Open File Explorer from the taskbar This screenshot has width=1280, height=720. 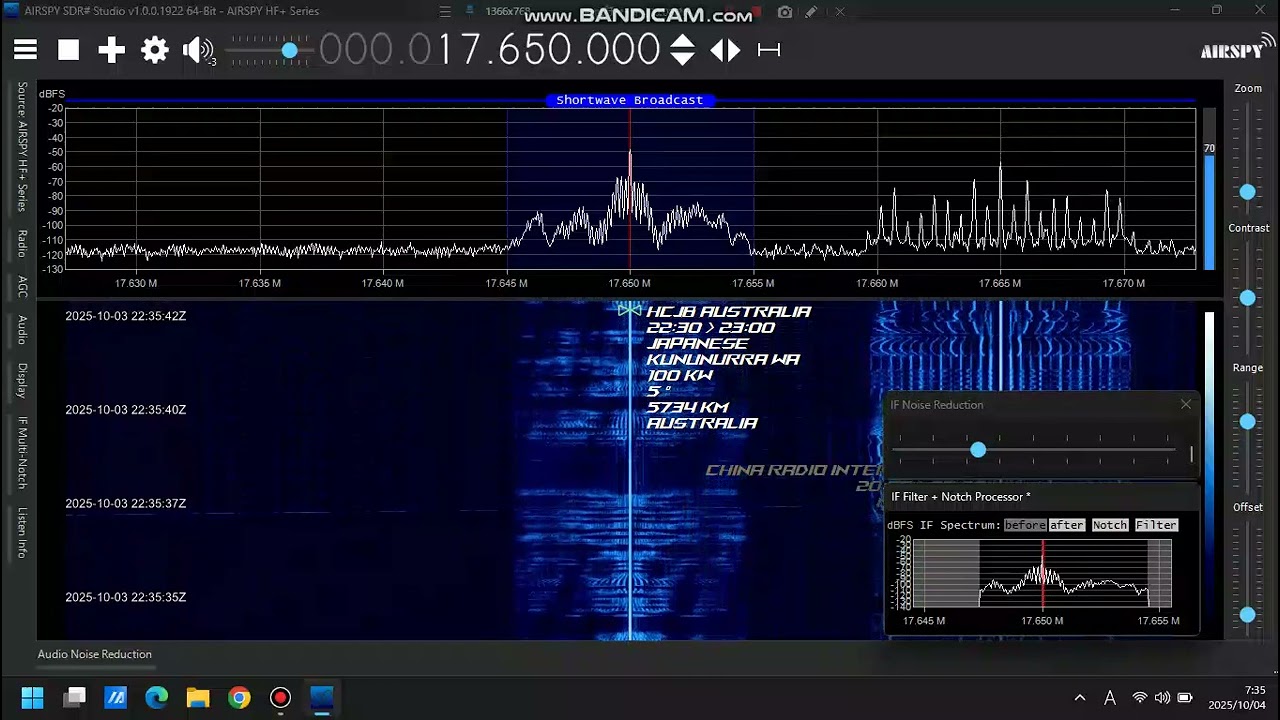coord(198,697)
